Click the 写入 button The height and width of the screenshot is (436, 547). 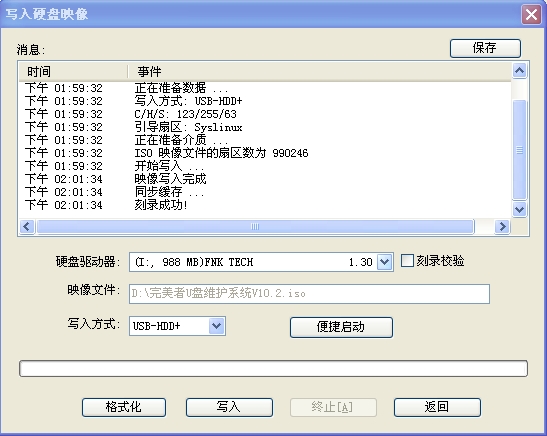coord(229,407)
